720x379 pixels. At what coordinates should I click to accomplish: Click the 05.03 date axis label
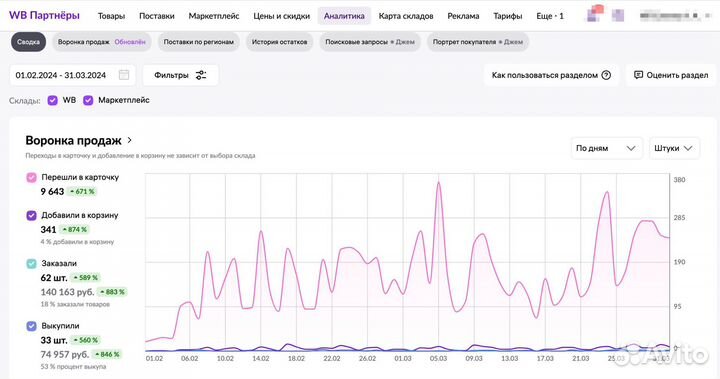(438, 358)
